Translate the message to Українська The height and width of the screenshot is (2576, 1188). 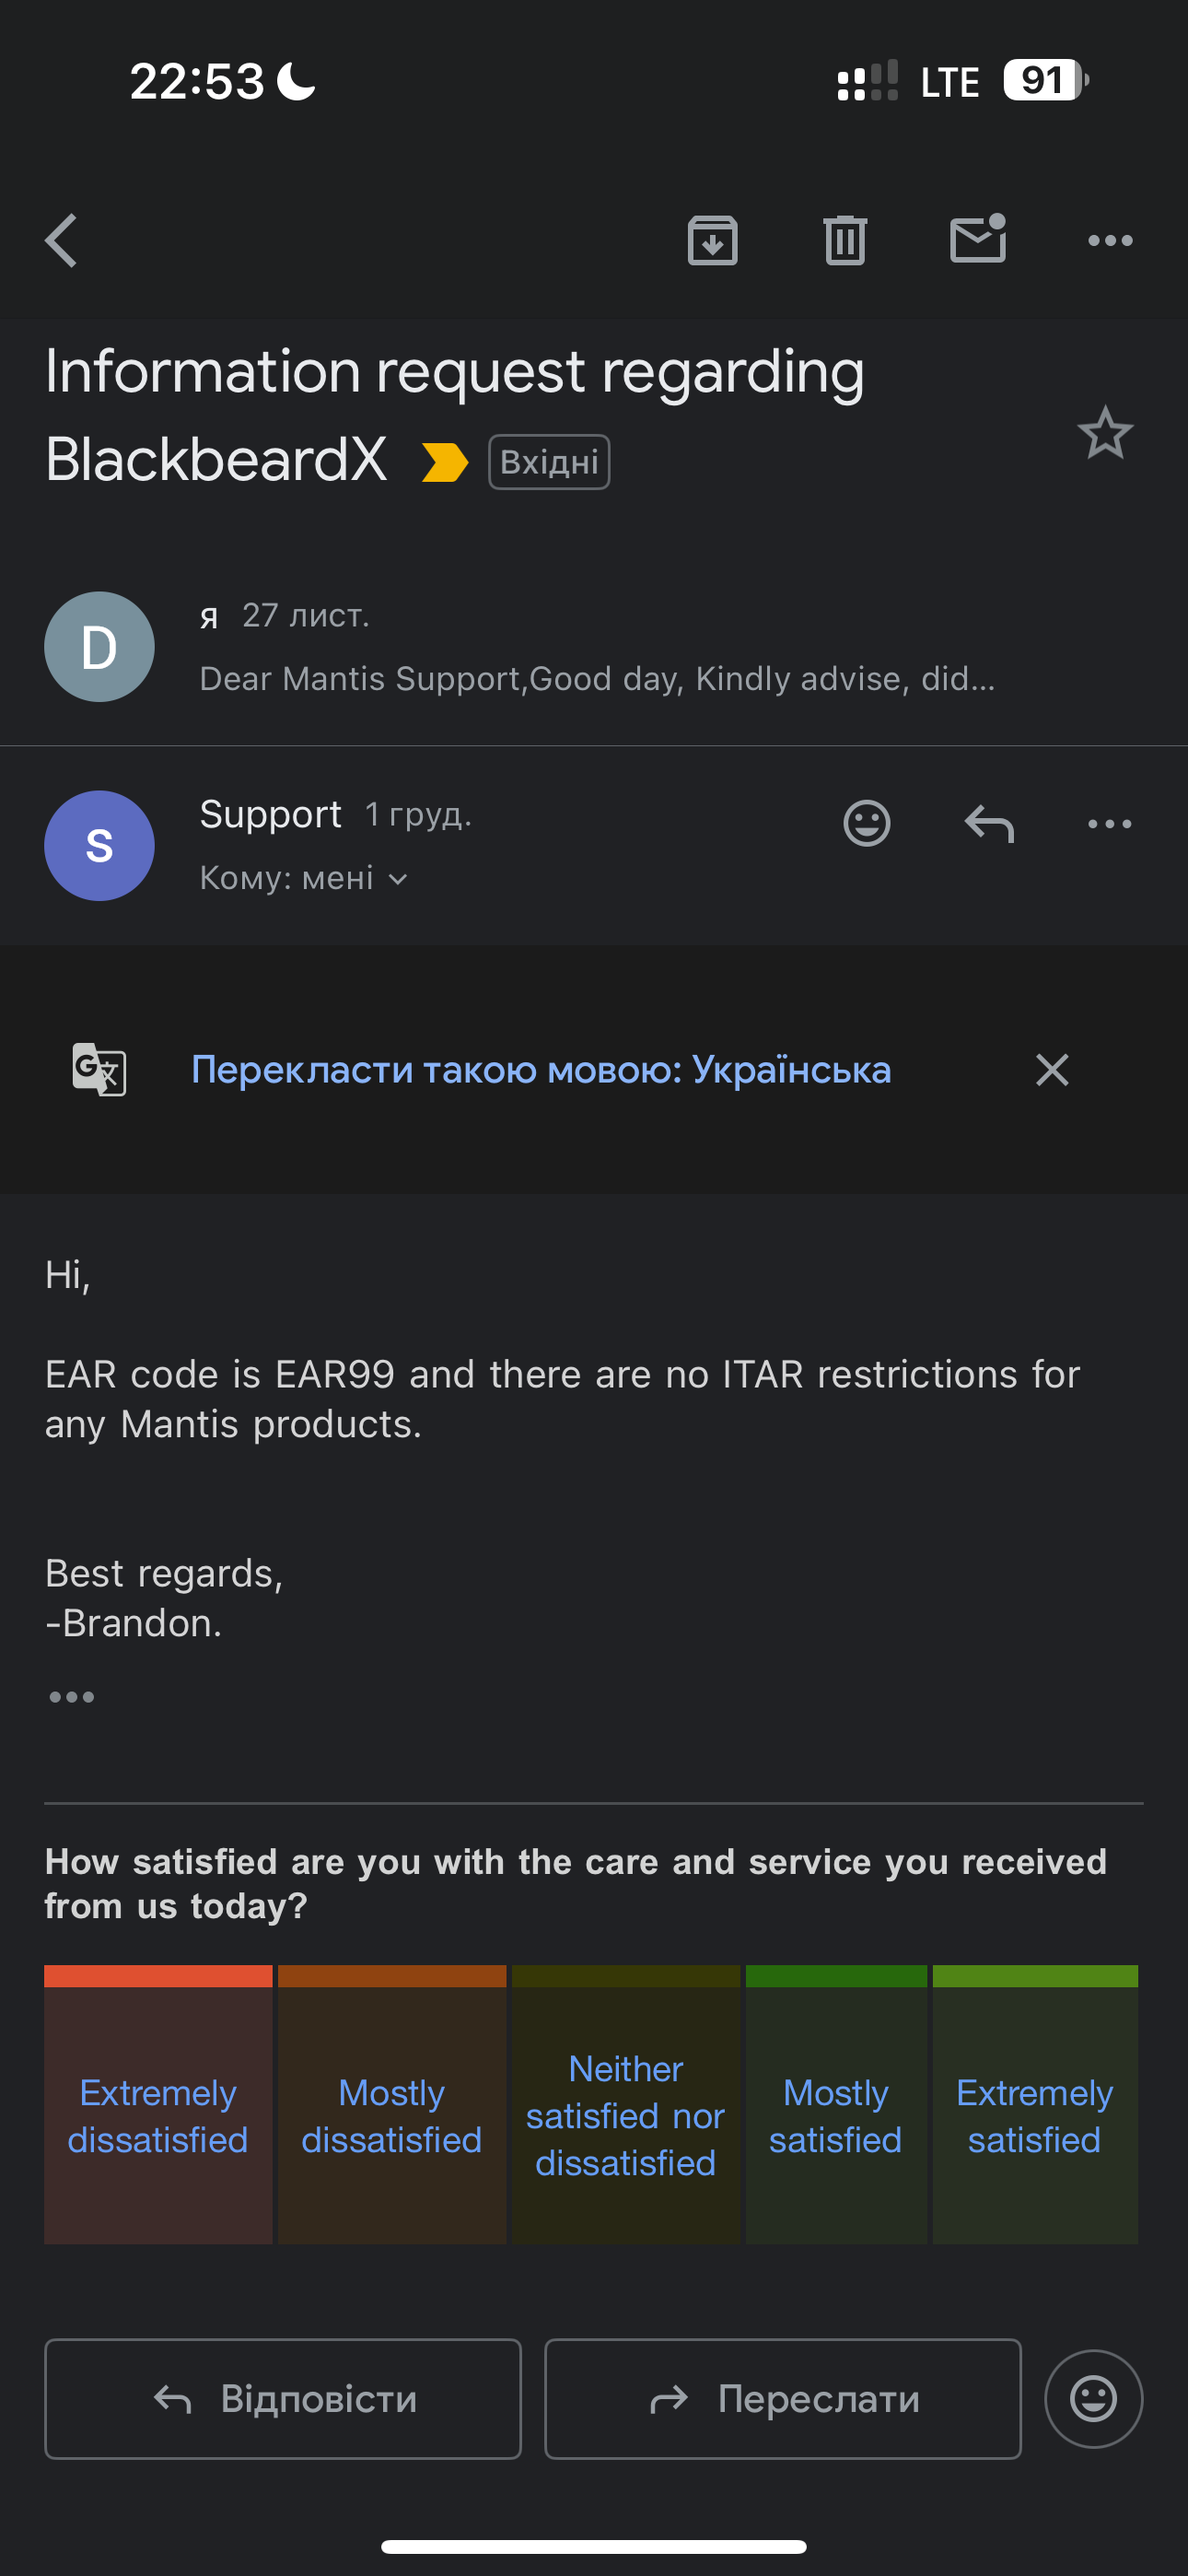[x=540, y=1070]
